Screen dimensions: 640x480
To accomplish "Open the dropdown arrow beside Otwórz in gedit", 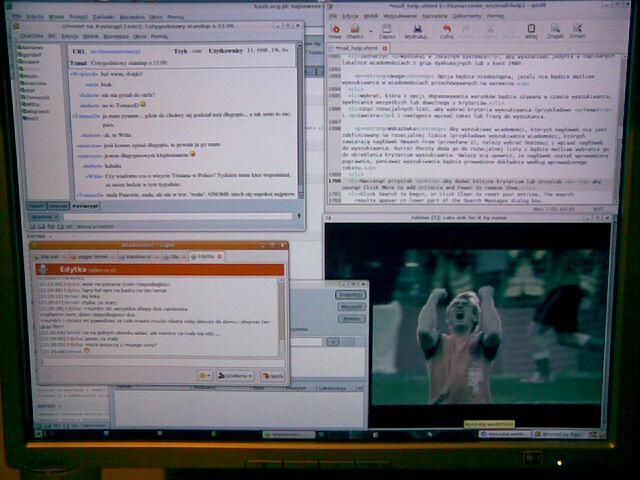I will click(371, 31).
